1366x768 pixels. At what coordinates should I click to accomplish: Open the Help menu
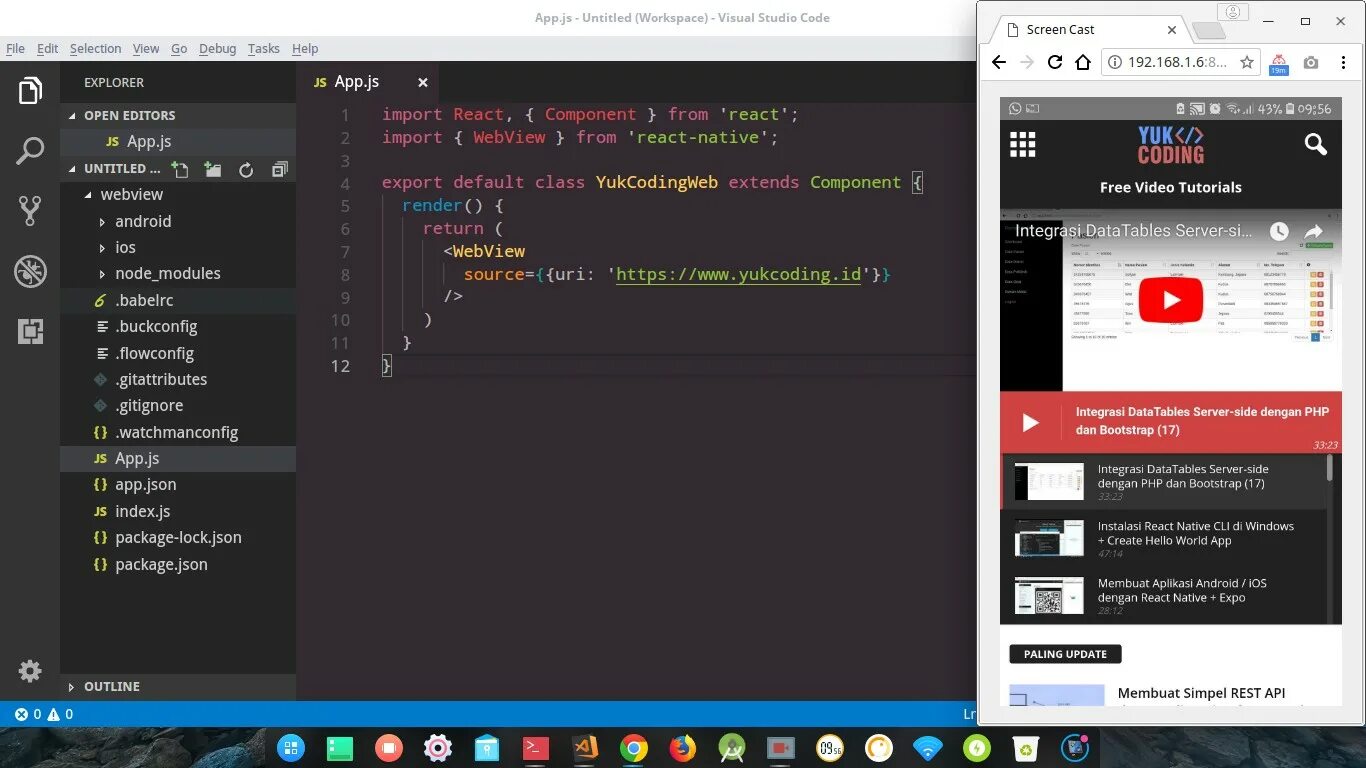(305, 48)
